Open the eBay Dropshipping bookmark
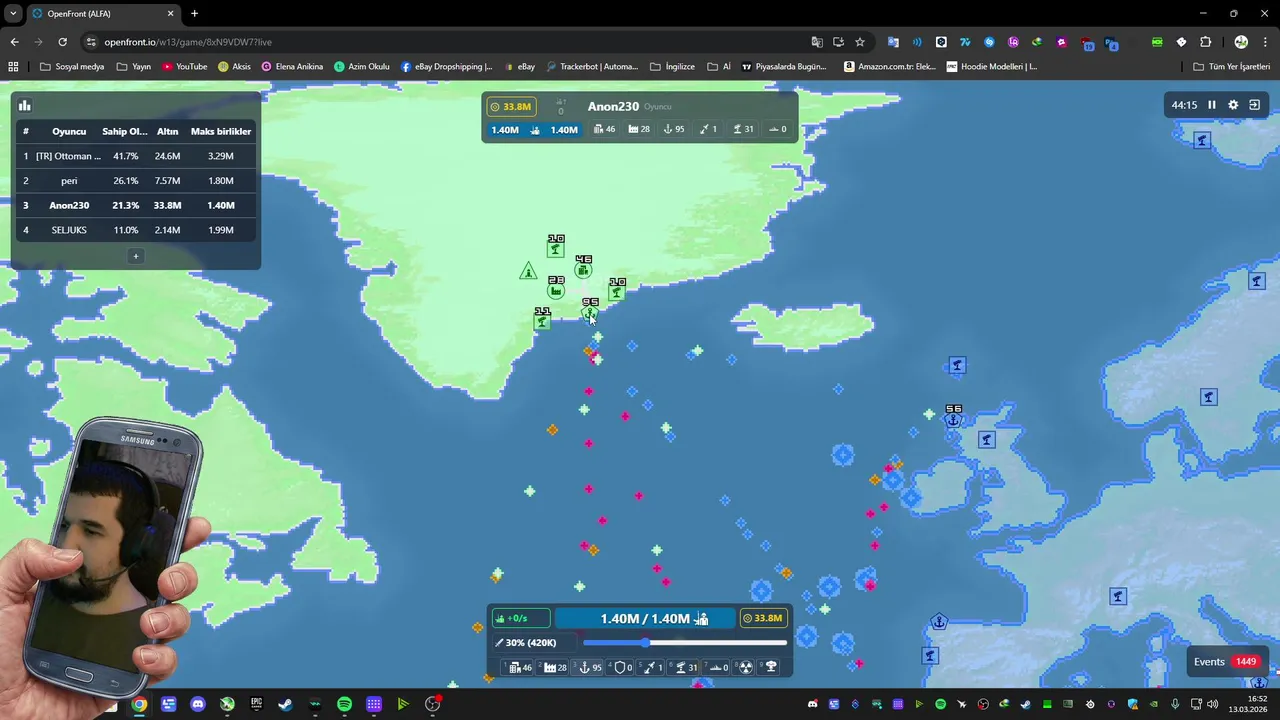1280x720 pixels. pos(447,67)
